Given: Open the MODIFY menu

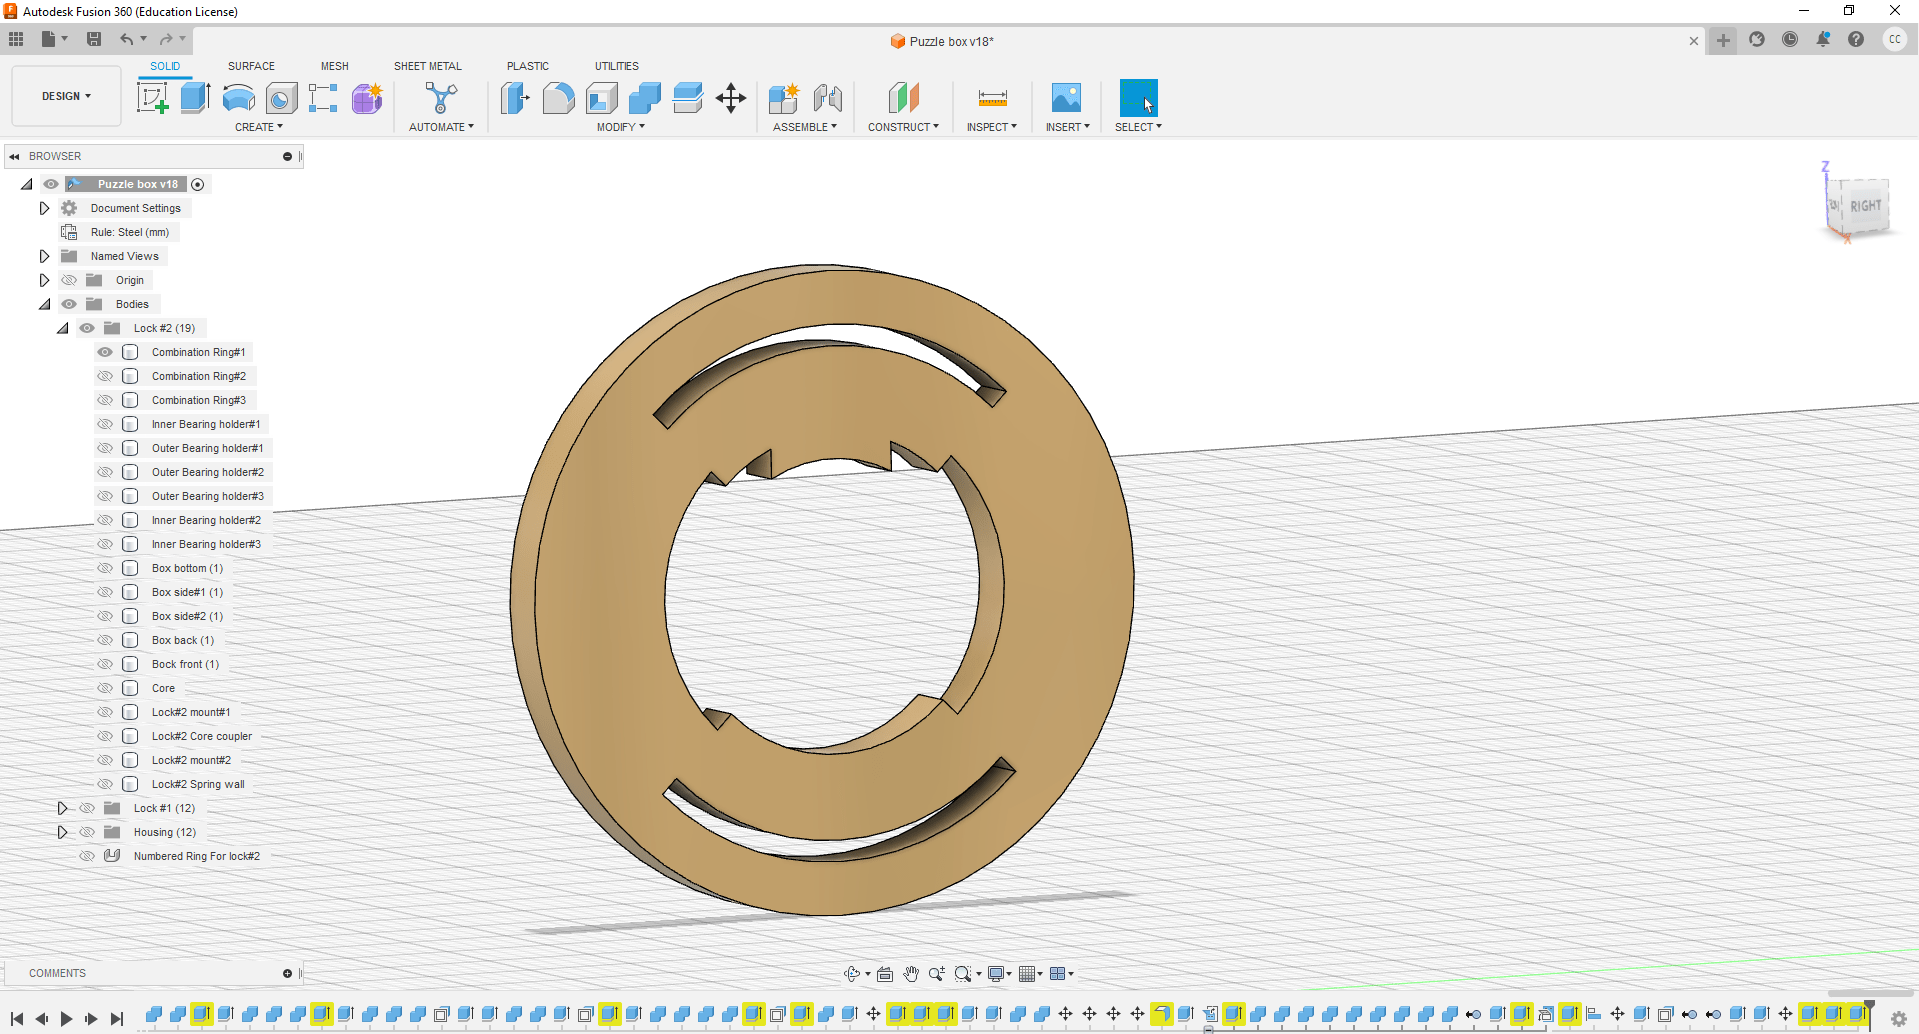Looking at the screenshot, I should pyautogui.click(x=620, y=127).
